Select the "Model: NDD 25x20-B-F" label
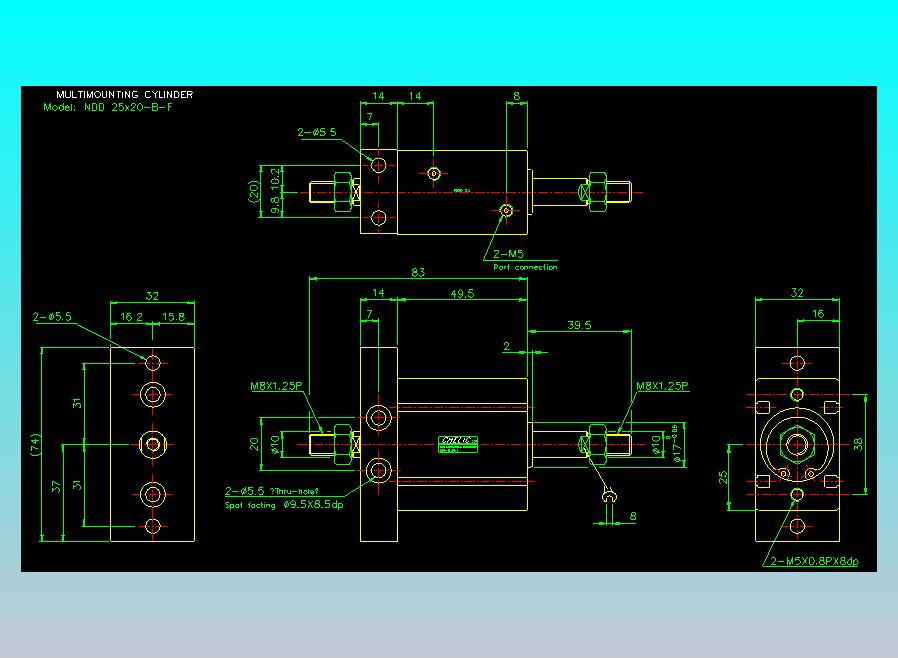Image resolution: width=898 pixels, height=658 pixels. pyautogui.click(x=108, y=107)
